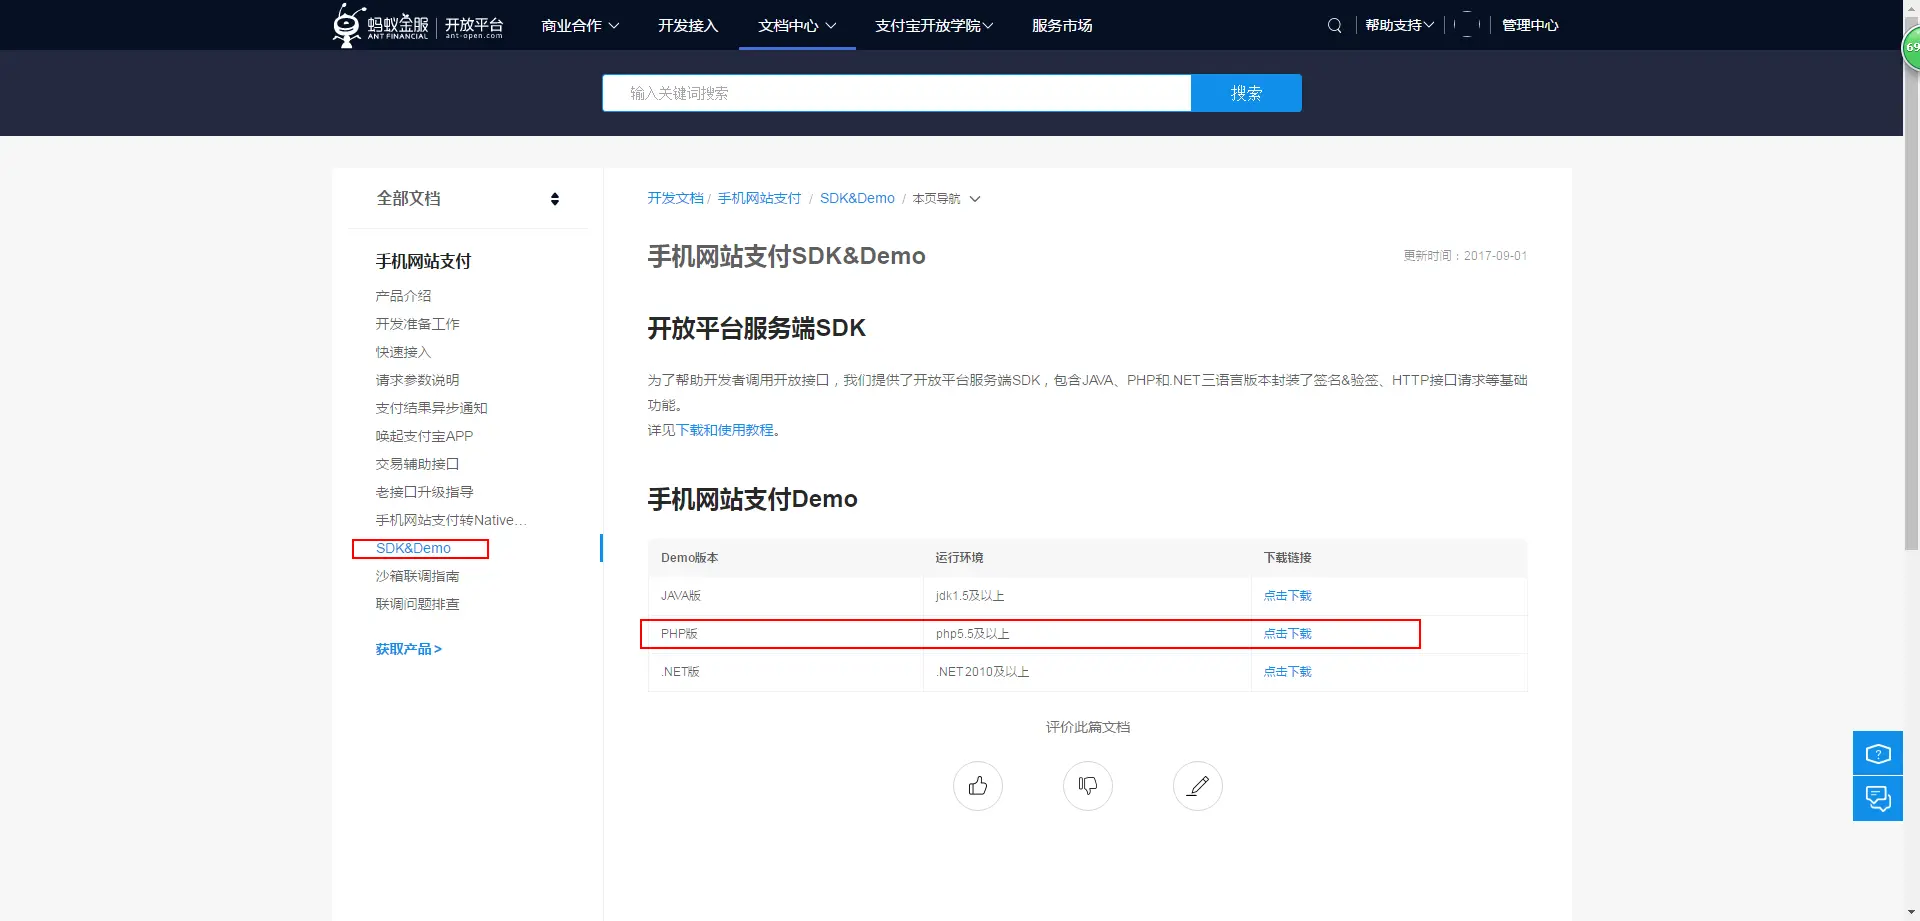Click the 搜索 button
The height and width of the screenshot is (921, 1920).
pyautogui.click(x=1246, y=93)
